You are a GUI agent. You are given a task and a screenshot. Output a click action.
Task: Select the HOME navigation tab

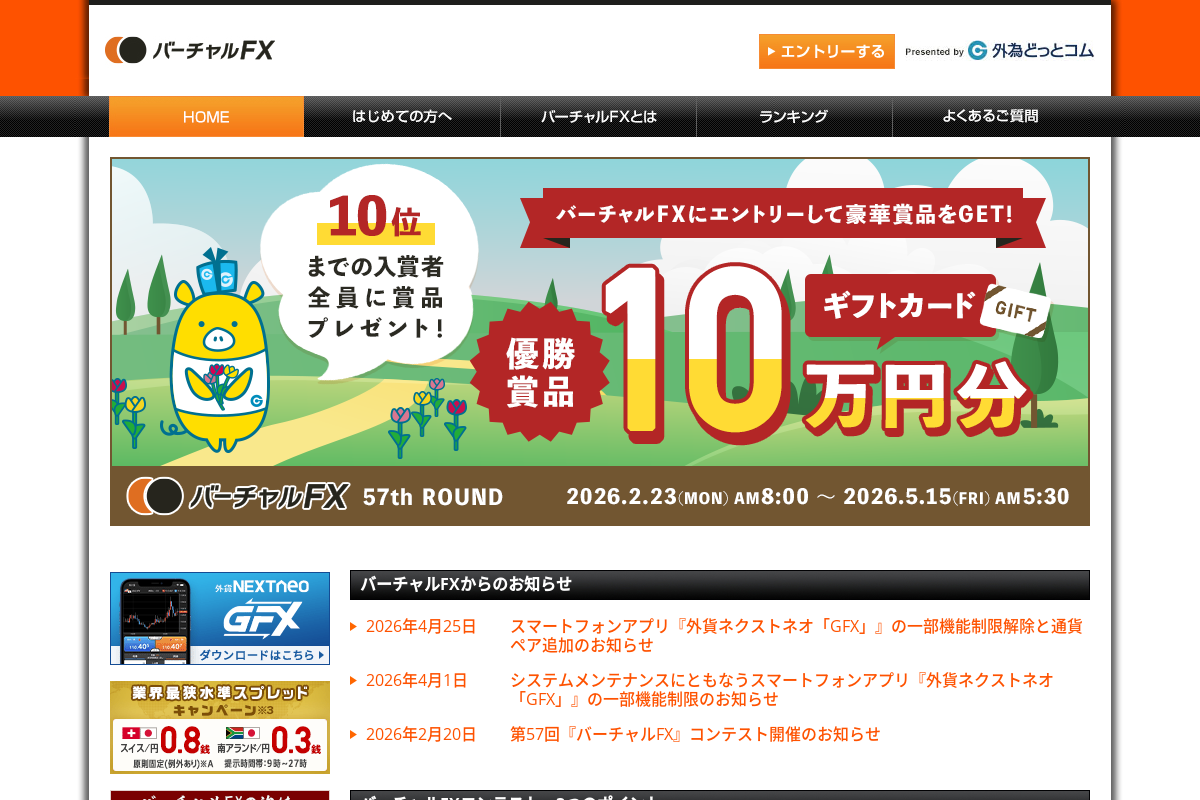tap(206, 116)
